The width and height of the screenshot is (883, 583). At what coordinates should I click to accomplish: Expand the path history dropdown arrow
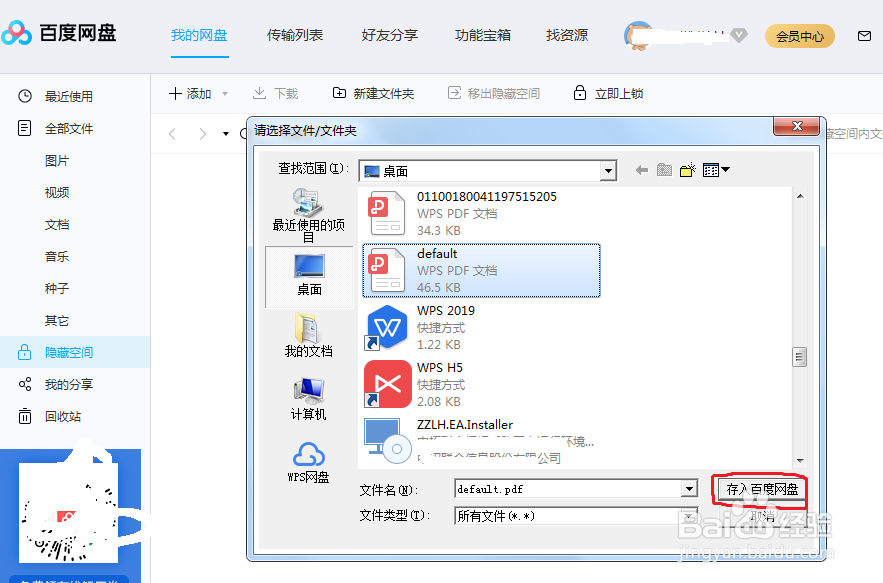coord(226,134)
